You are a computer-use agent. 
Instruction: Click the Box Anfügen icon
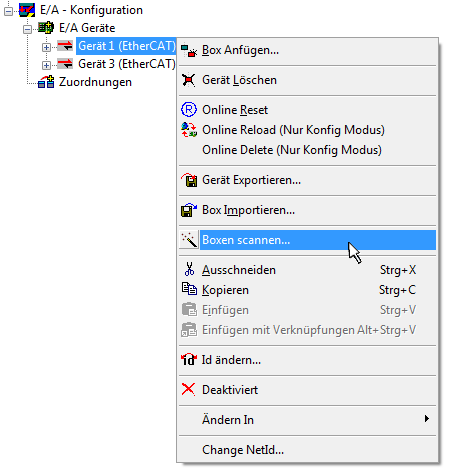[x=189, y=50]
